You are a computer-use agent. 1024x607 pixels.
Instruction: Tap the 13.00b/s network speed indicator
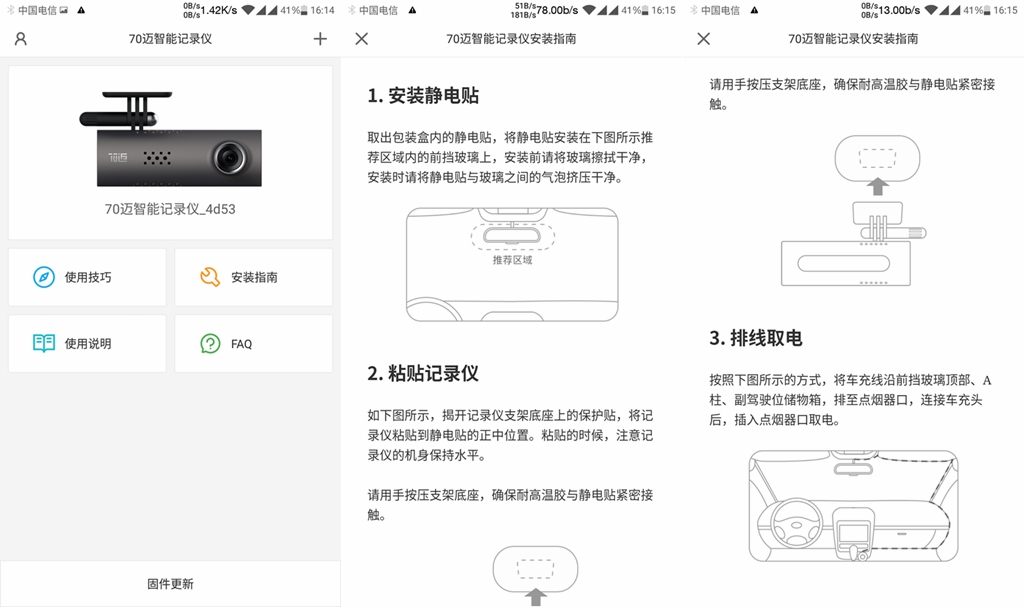[899, 10]
